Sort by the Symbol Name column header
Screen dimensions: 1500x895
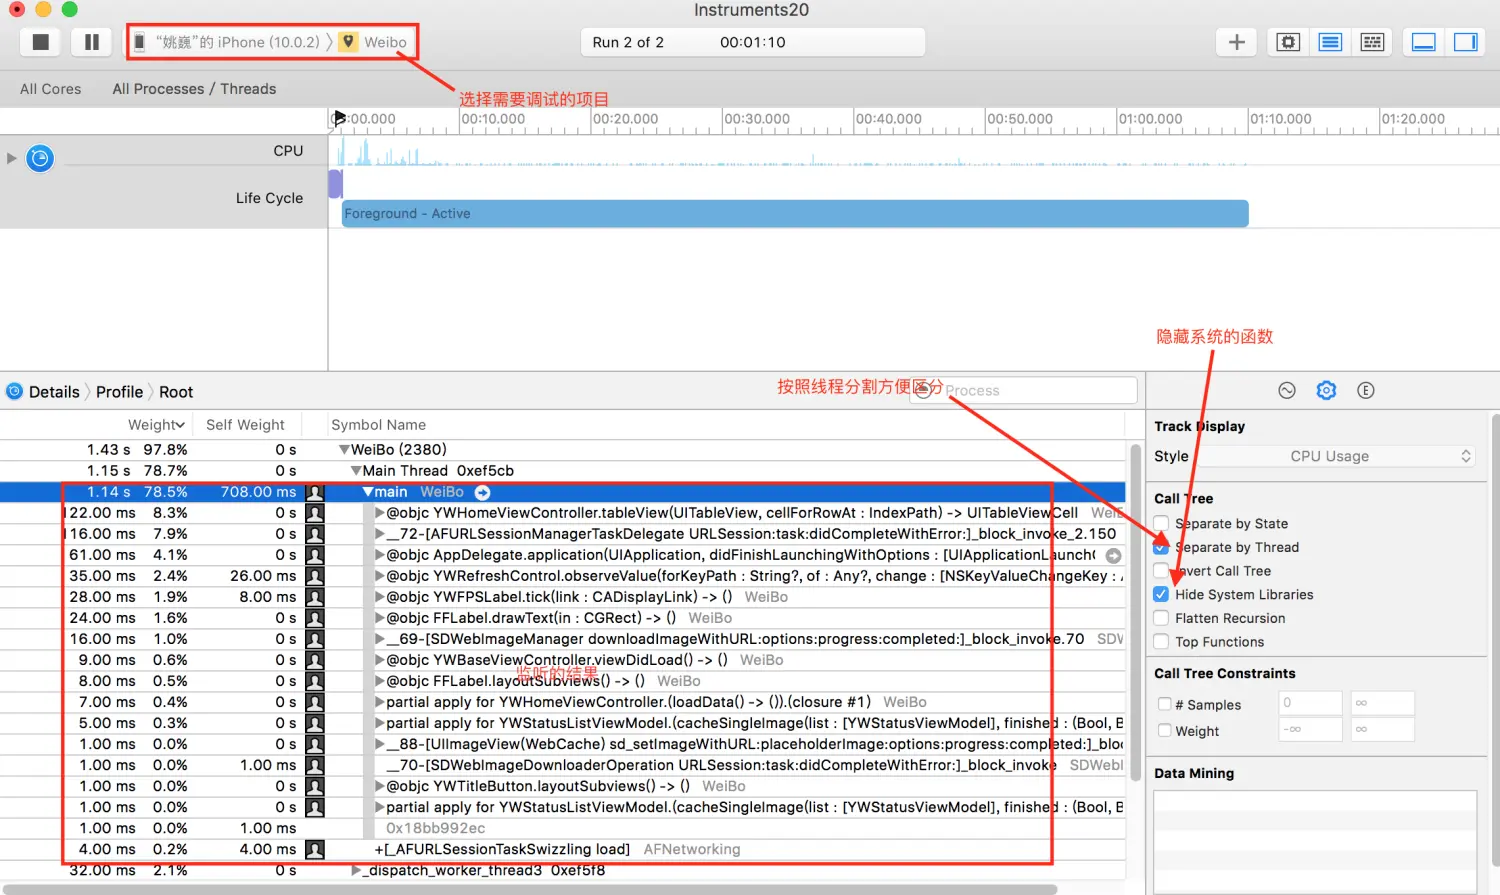(378, 425)
